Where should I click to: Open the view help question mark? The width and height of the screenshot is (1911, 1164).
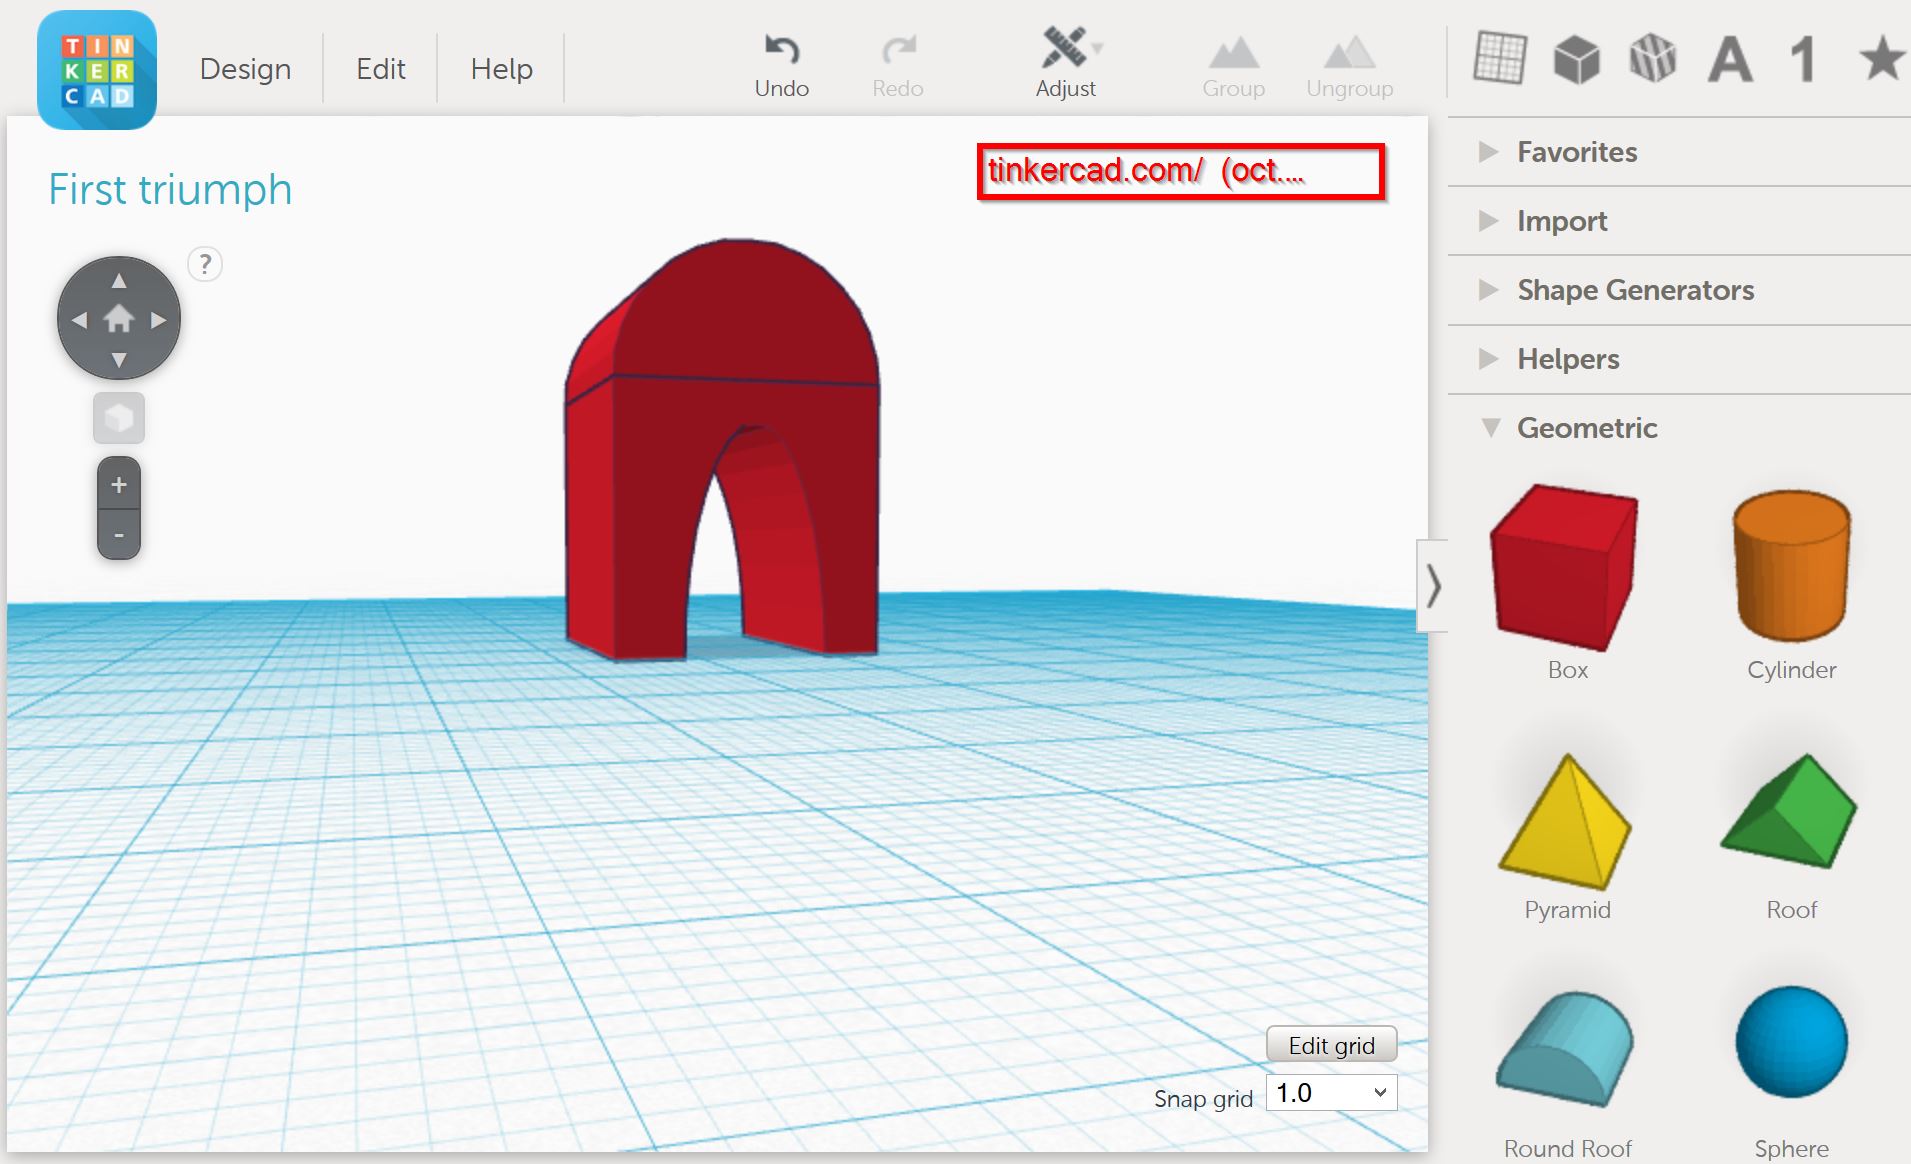click(x=205, y=264)
